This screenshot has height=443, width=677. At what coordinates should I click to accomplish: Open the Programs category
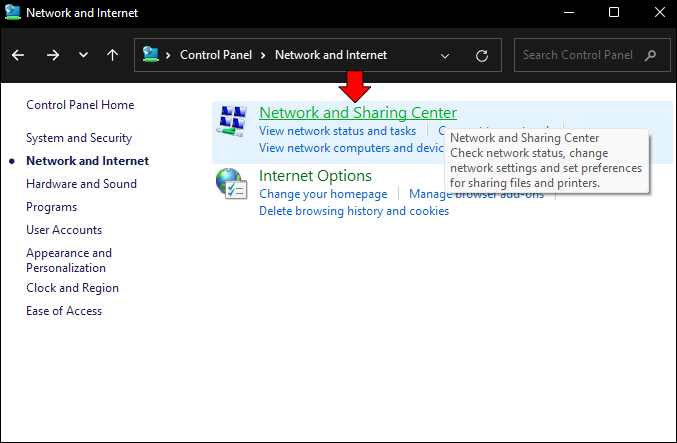click(x=51, y=207)
